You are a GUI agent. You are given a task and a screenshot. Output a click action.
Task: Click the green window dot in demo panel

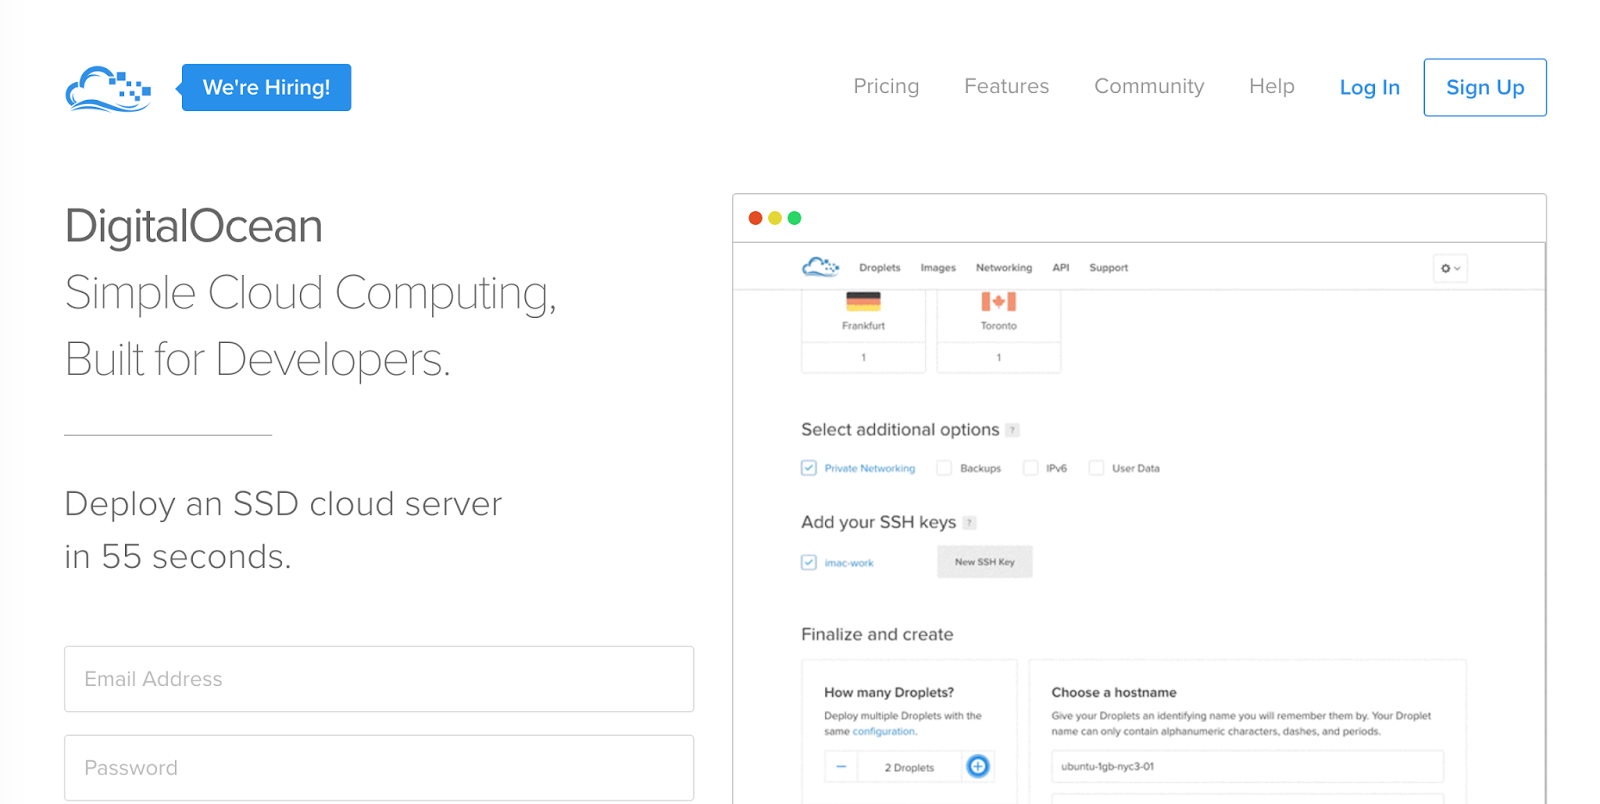click(794, 218)
